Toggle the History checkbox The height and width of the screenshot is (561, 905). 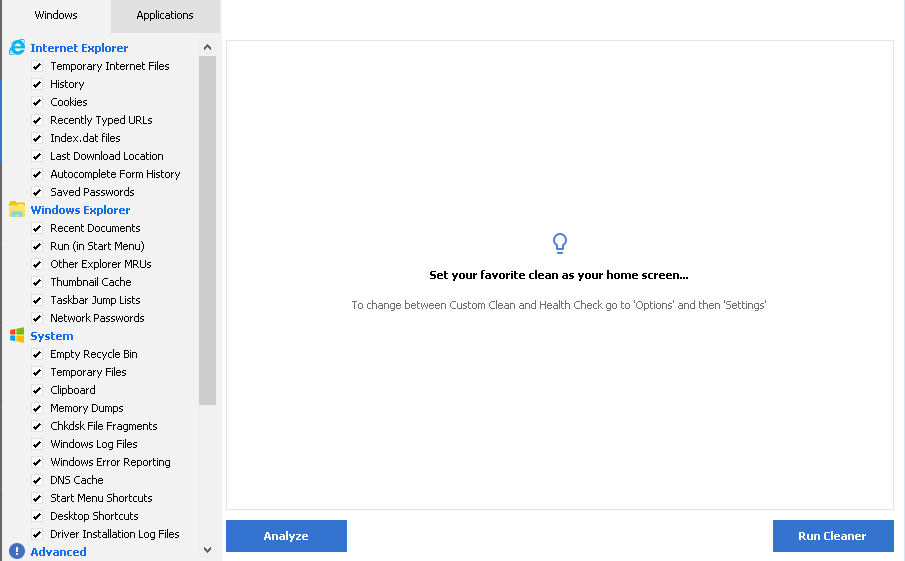(37, 84)
